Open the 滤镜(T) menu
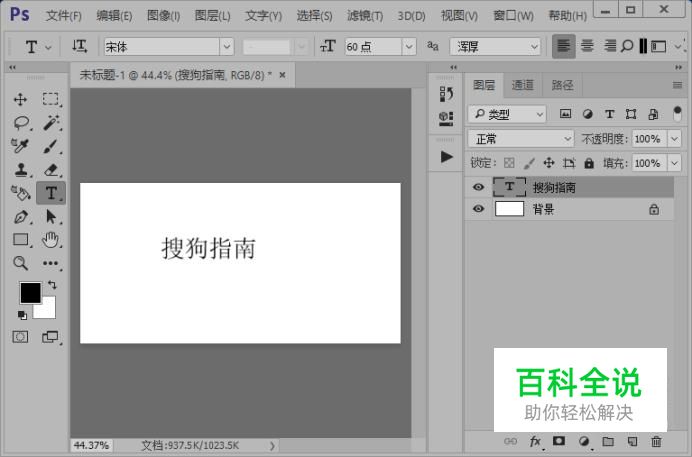The width and height of the screenshot is (692, 457). click(x=365, y=16)
